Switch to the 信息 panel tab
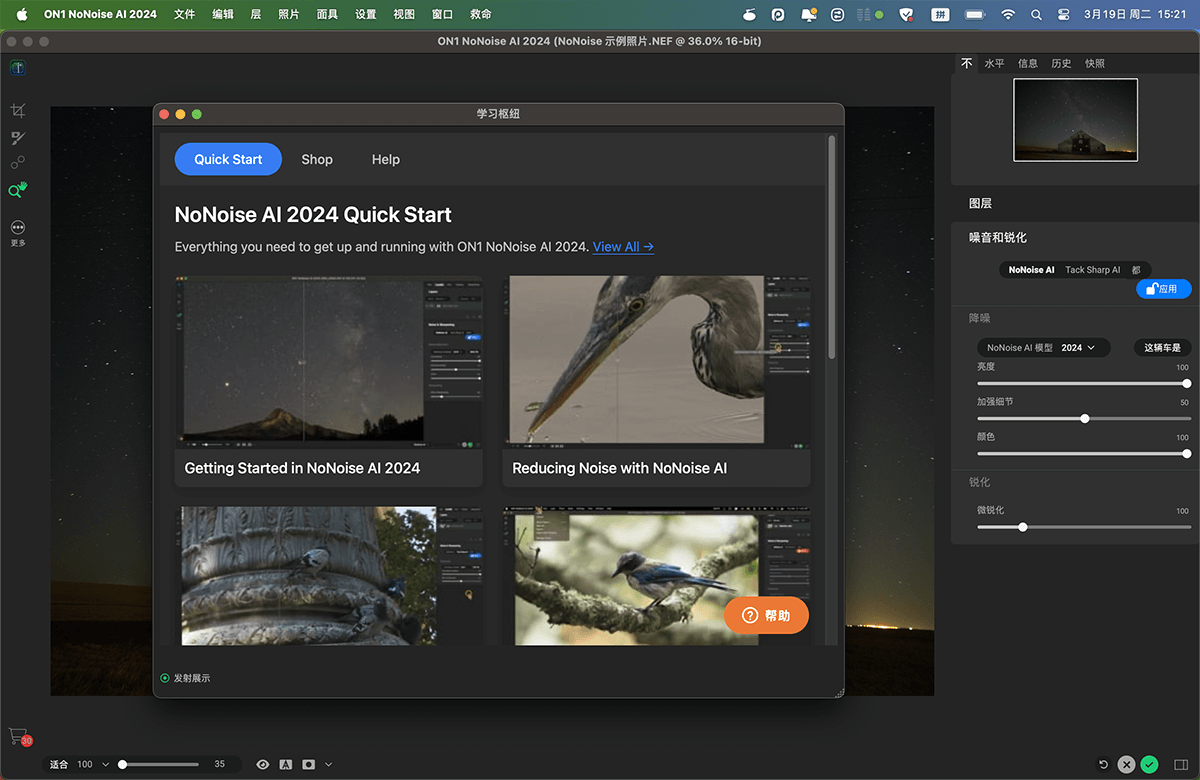This screenshot has height=780, width=1200. 1028,63
